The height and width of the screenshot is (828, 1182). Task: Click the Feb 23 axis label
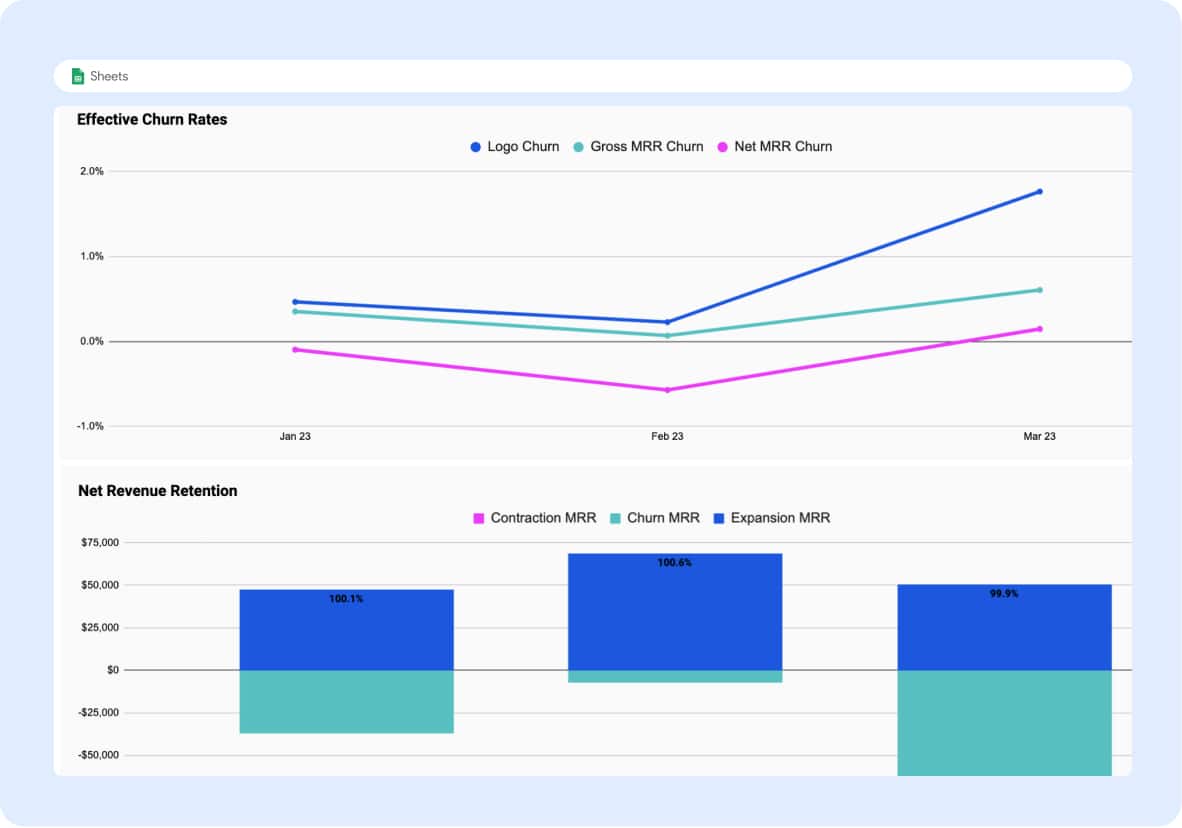point(667,437)
